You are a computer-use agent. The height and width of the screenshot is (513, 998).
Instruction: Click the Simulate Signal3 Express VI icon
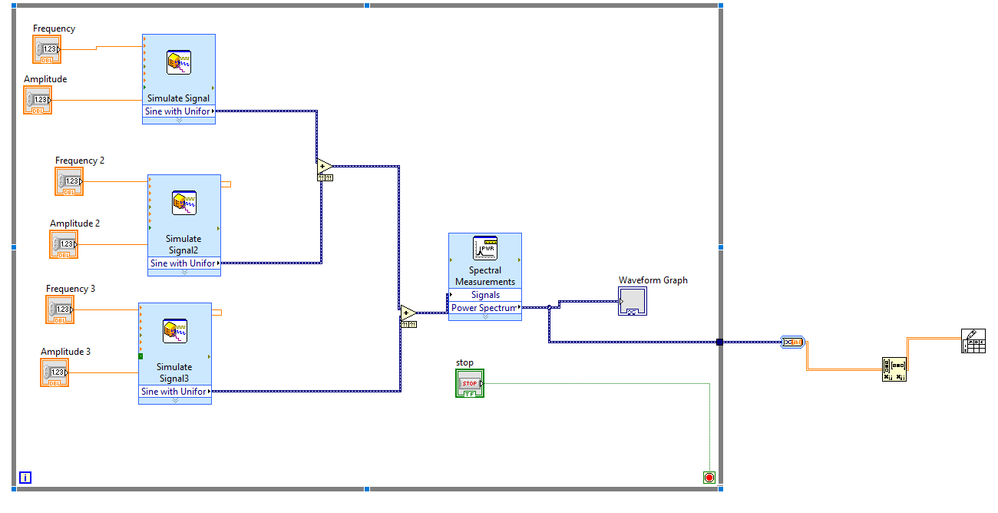click(x=175, y=332)
